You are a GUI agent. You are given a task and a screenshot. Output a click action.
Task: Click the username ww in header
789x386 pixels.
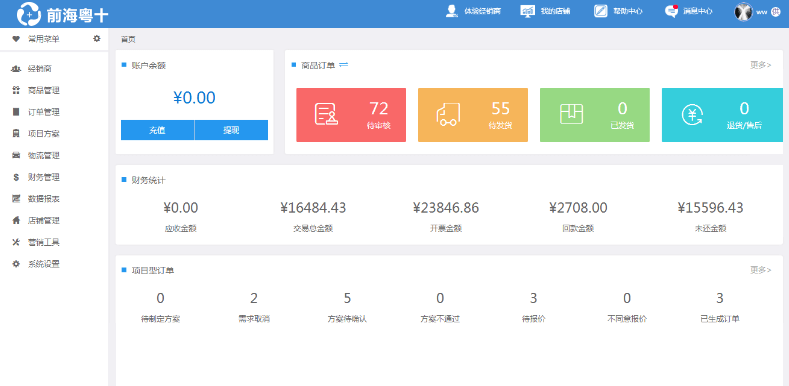tap(761, 12)
